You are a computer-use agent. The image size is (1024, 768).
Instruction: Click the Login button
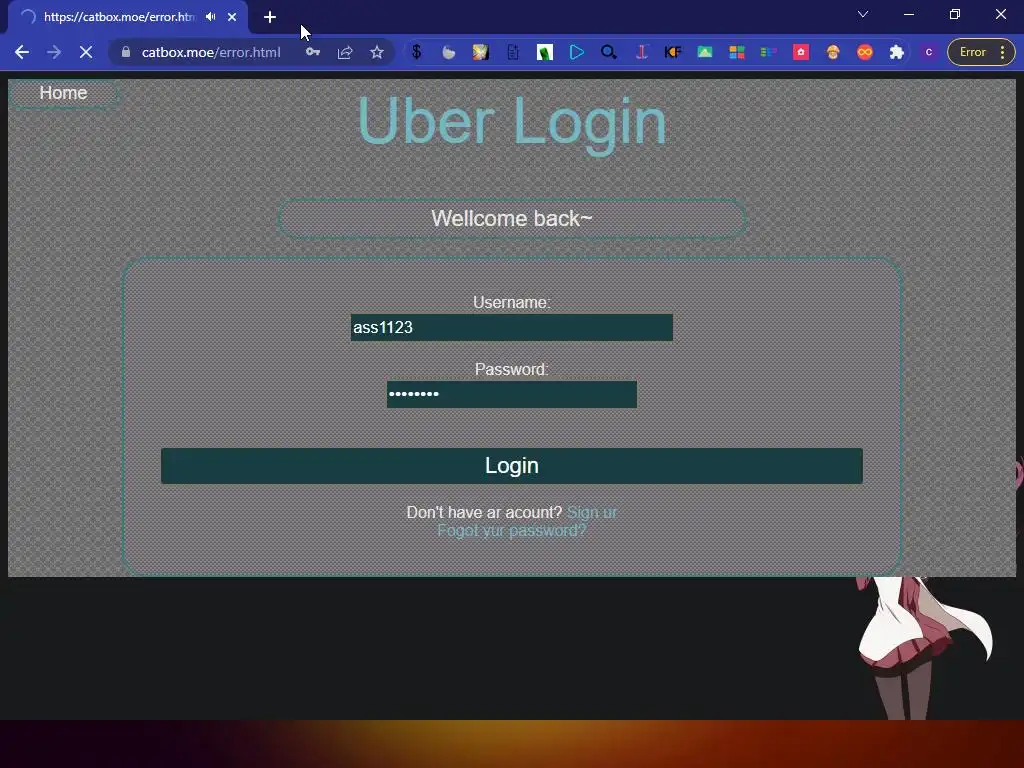point(511,466)
